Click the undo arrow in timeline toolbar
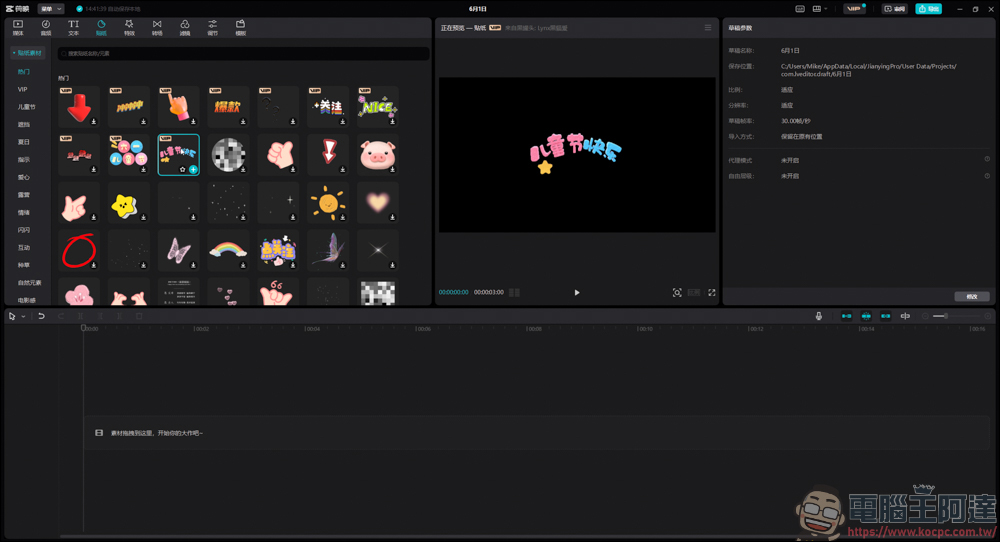 click(41, 316)
